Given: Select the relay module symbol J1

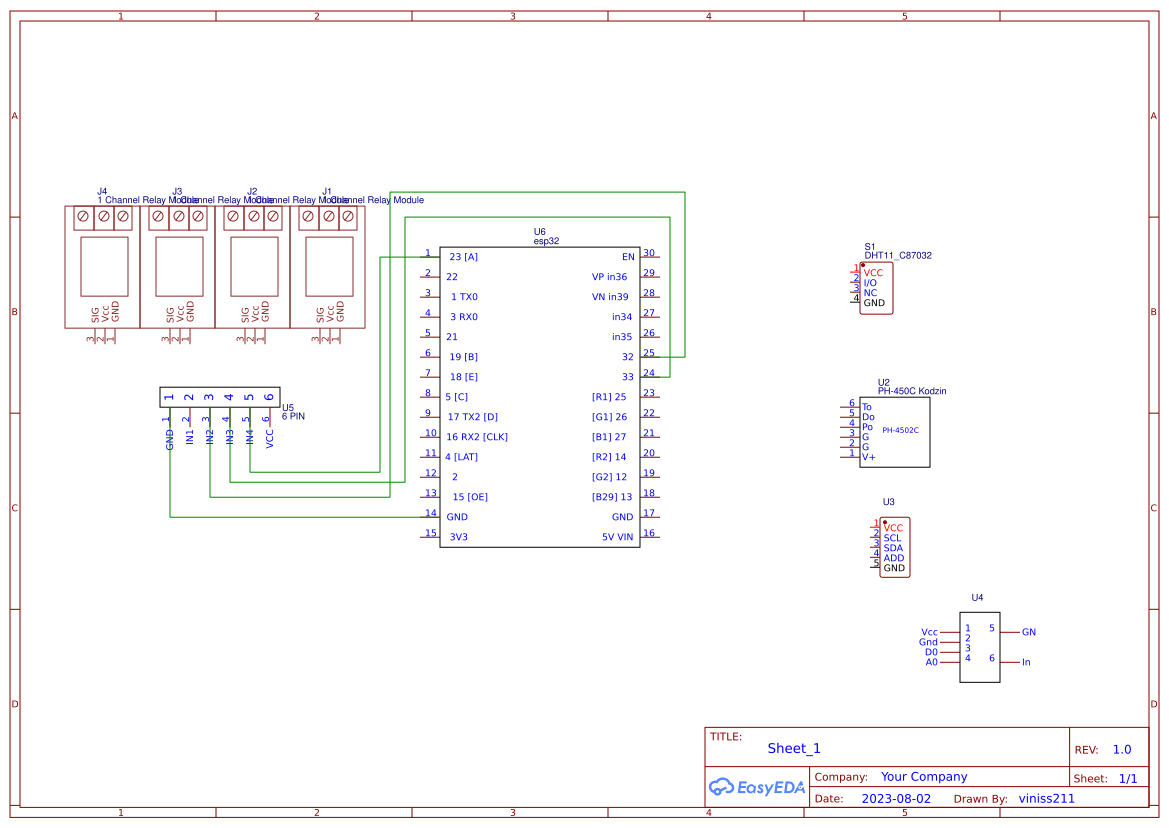Looking at the screenshot, I should [328, 265].
